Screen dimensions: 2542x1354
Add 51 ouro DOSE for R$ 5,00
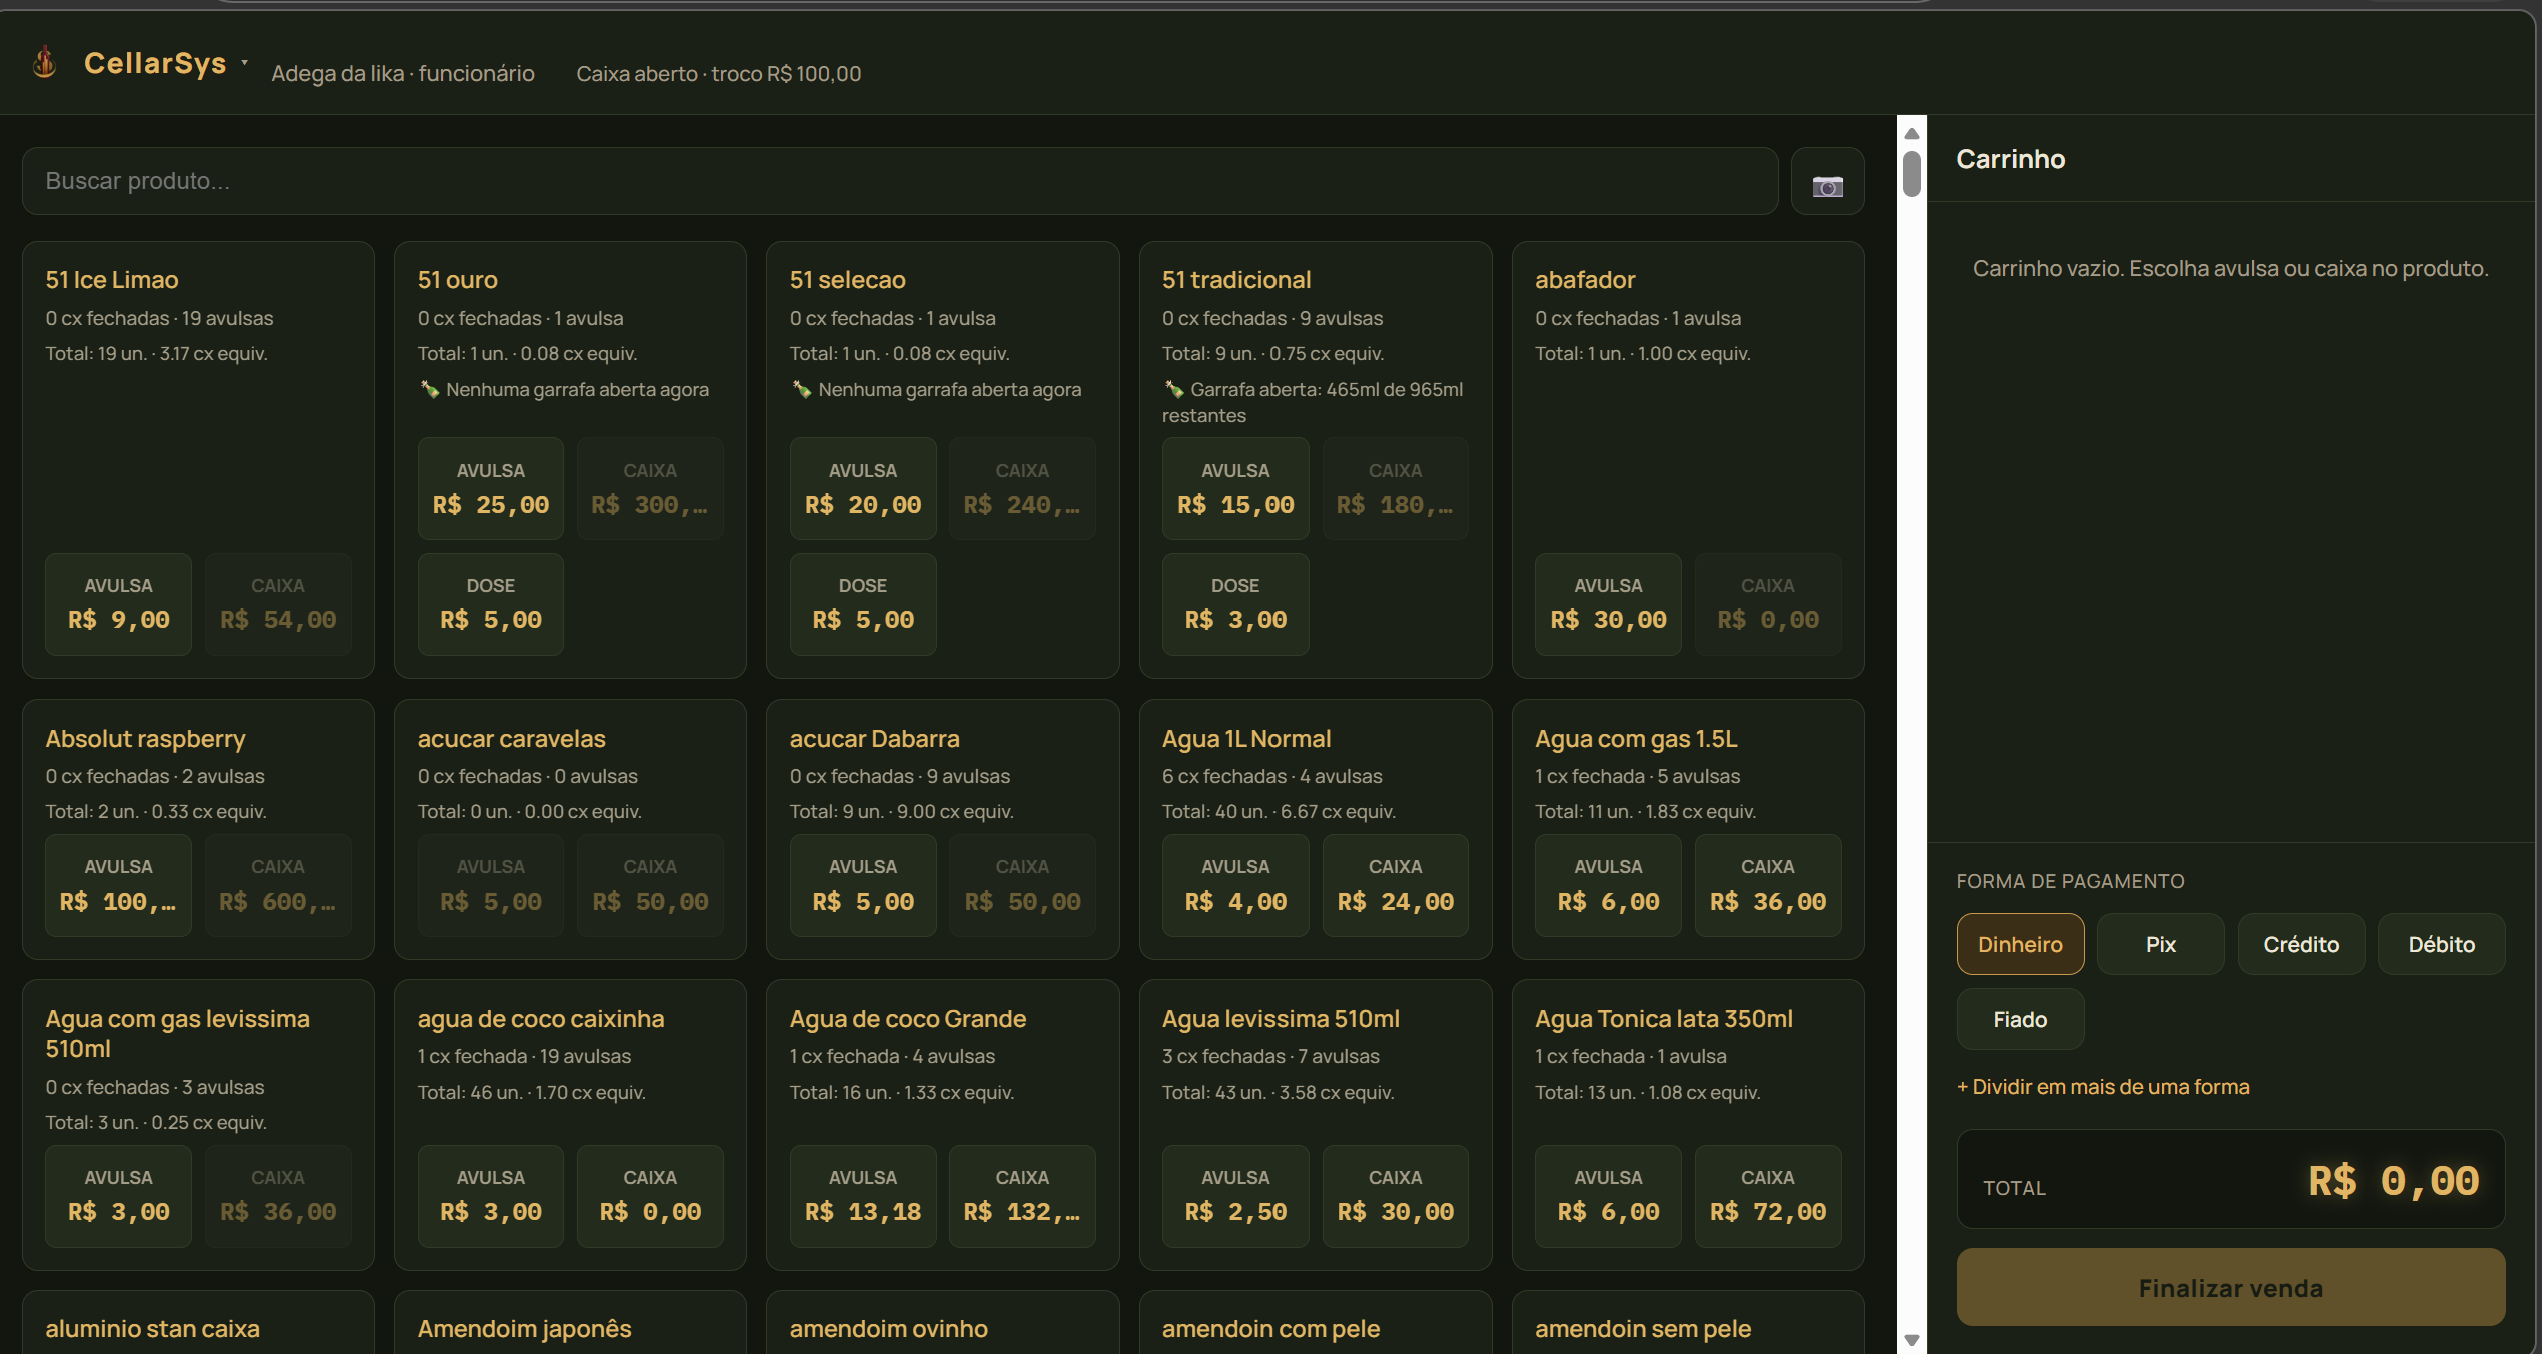tap(490, 604)
